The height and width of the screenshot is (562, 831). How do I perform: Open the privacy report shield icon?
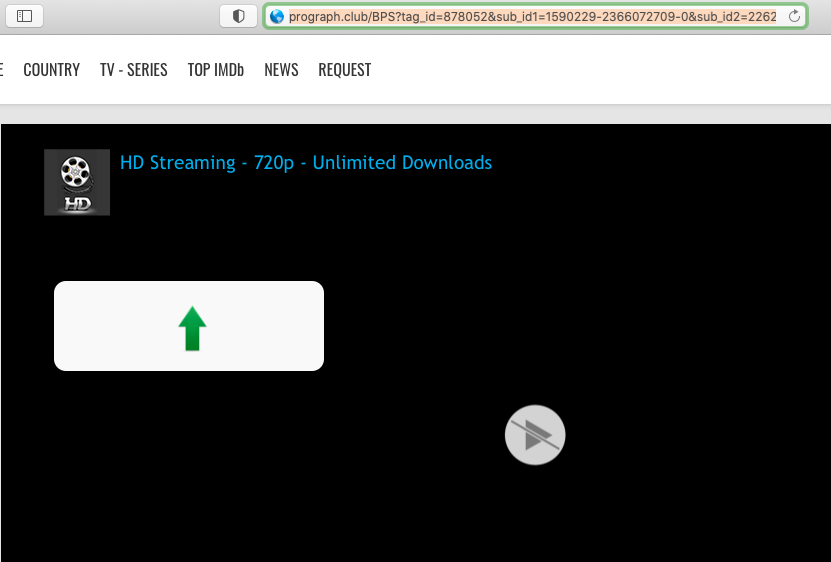[238, 16]
